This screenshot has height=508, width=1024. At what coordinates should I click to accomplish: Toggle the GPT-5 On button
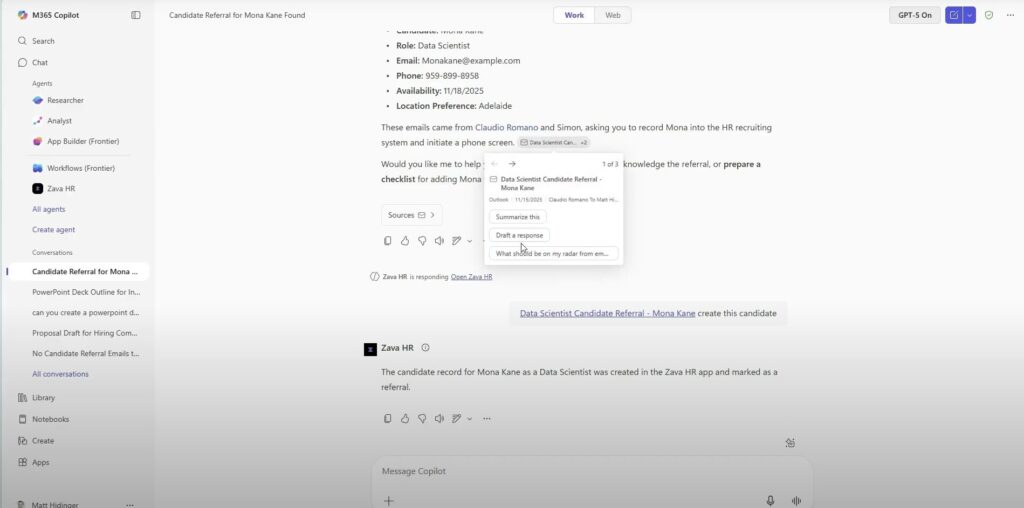point(915,15)
